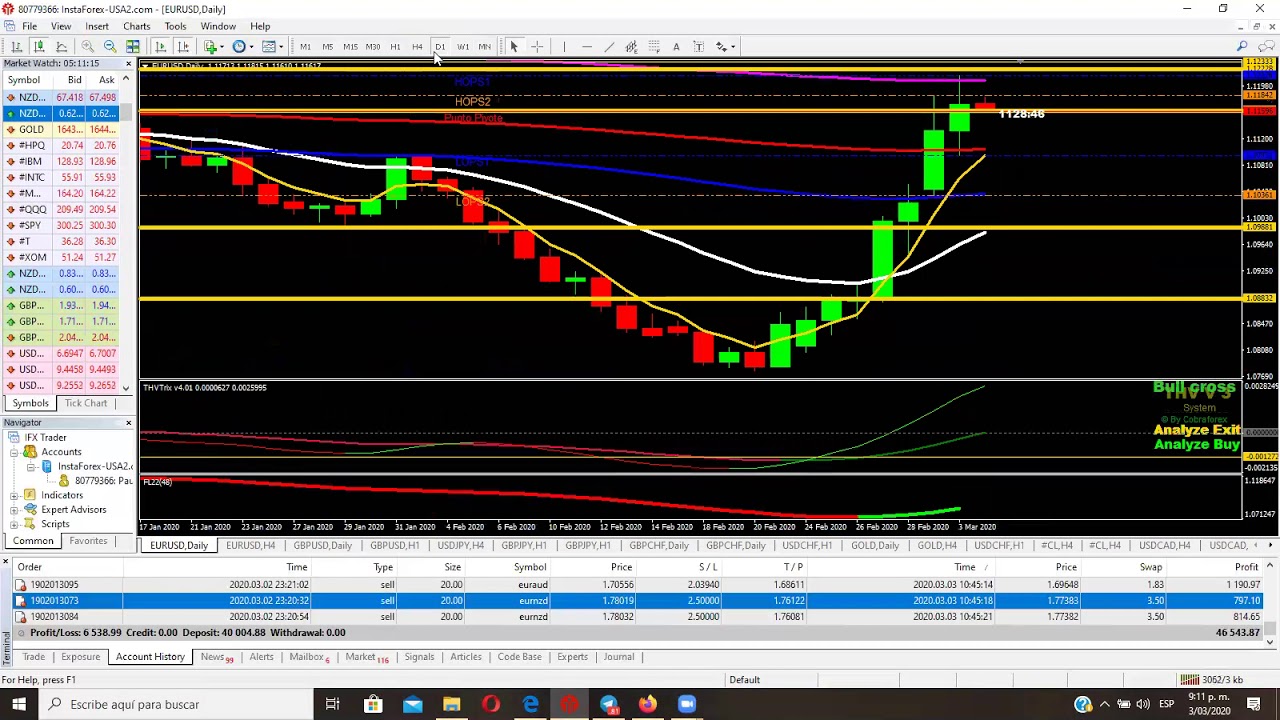Toggle the auto scroll chart icon
The width and height of the screenshot is (1280, 720).
(160, 46)
